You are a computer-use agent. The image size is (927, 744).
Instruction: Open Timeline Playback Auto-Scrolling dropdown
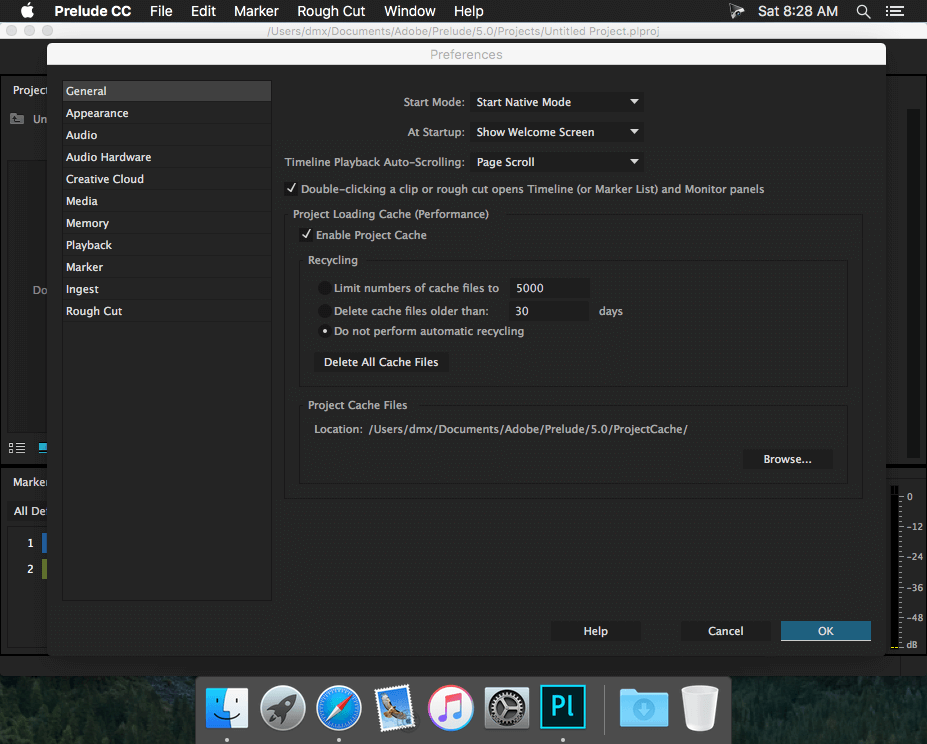pos(557,162)
